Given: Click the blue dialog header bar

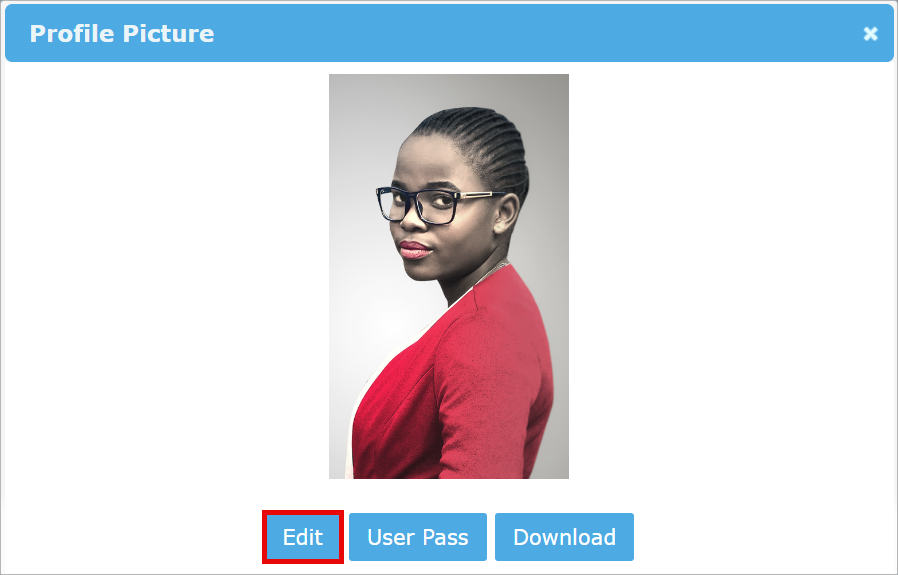Looking at the screenshot, I should pyautogui.click(x=449, y=33).
